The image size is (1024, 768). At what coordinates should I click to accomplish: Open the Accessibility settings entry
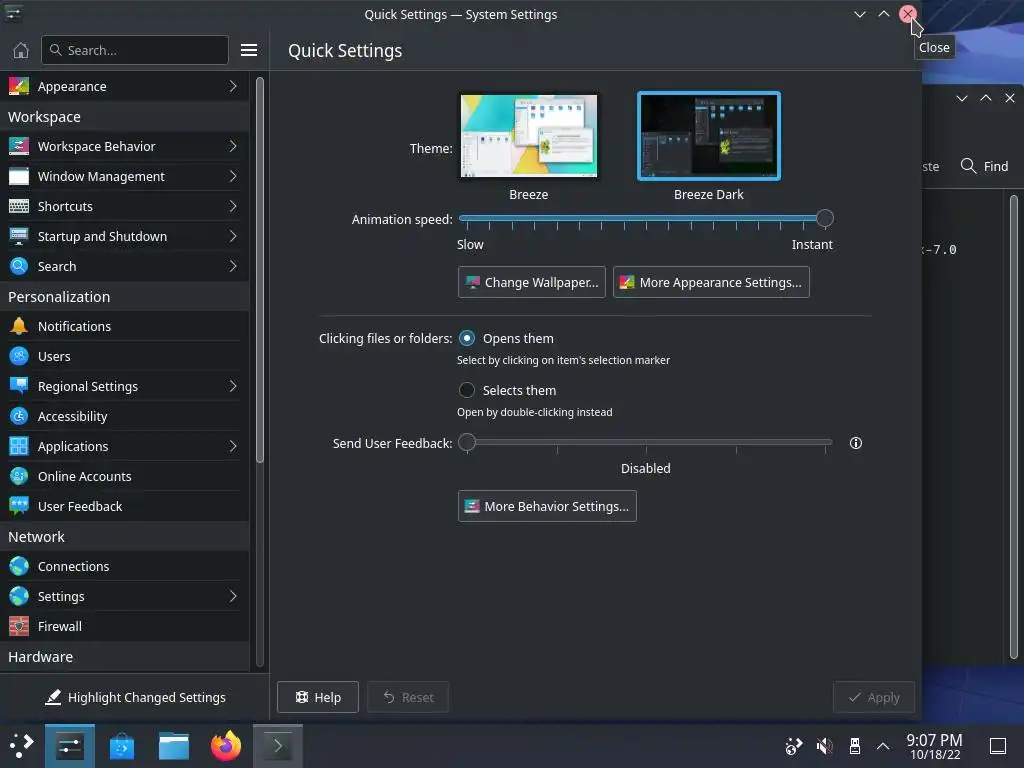[x=125, y=416]
